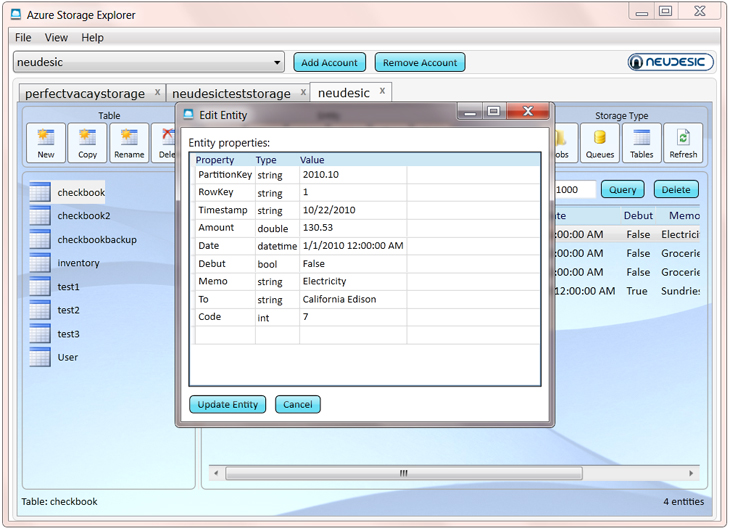Click the checkbookbackup table icon
730x531 pixels.
coord(40,239)
